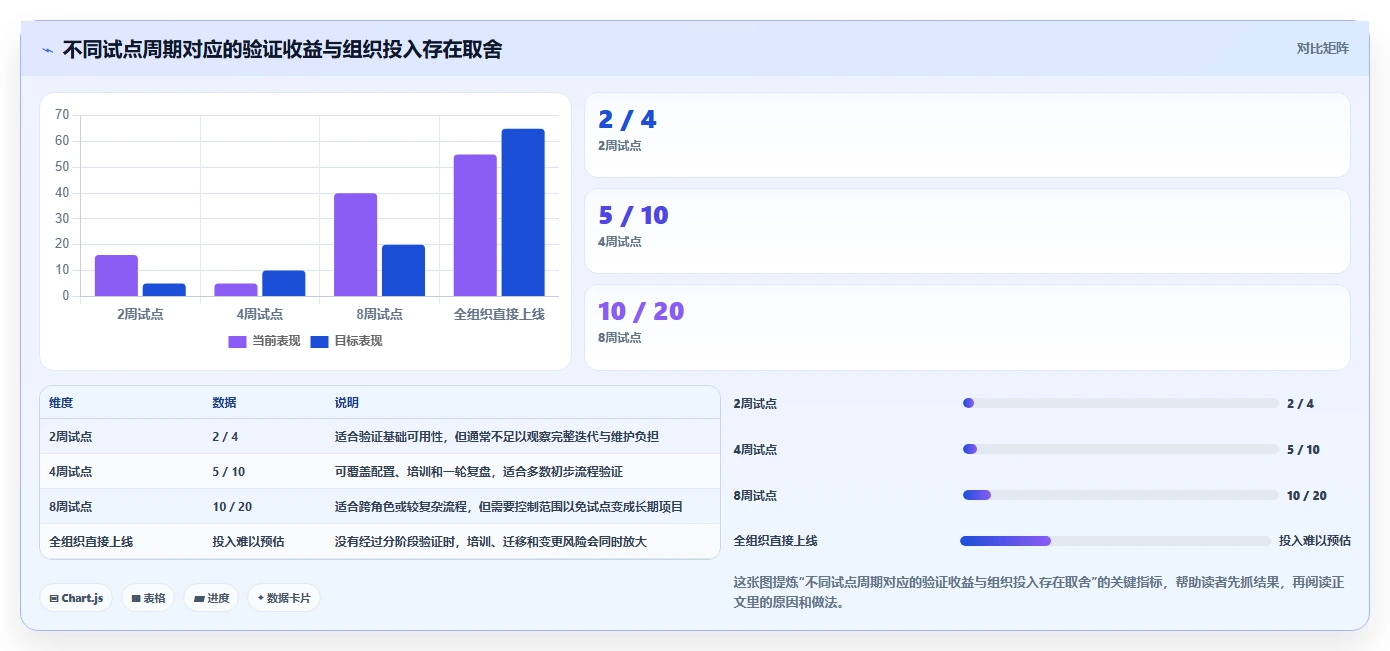This screenshot has width=1390, height=651.
Task: Click the lightning icon beside the title
Action: [x=47, y=49]
